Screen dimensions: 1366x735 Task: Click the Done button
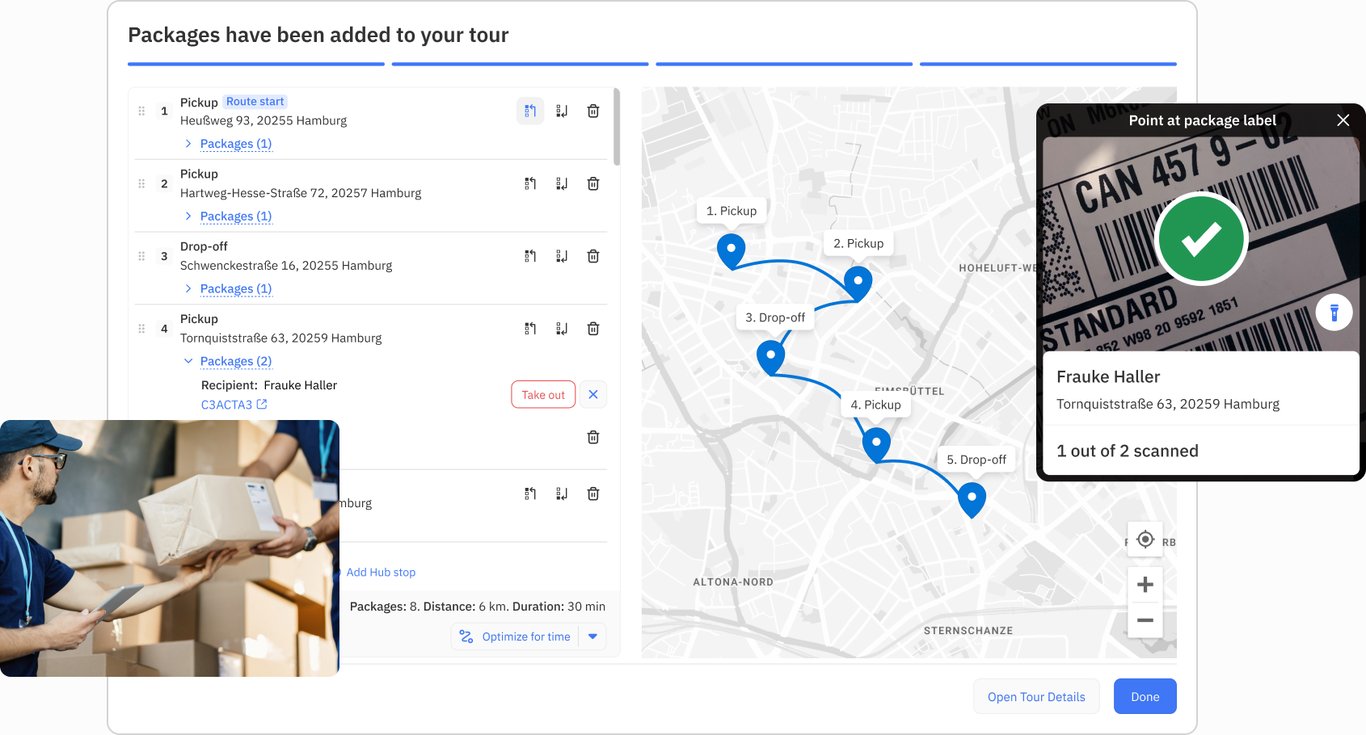1145,697
